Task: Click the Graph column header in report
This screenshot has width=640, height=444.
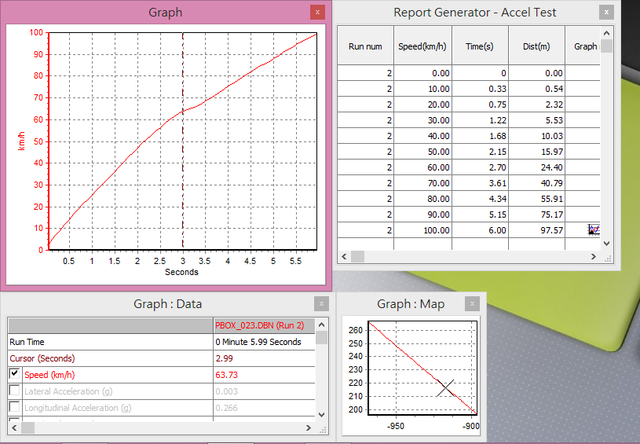Action: [583, 45]
